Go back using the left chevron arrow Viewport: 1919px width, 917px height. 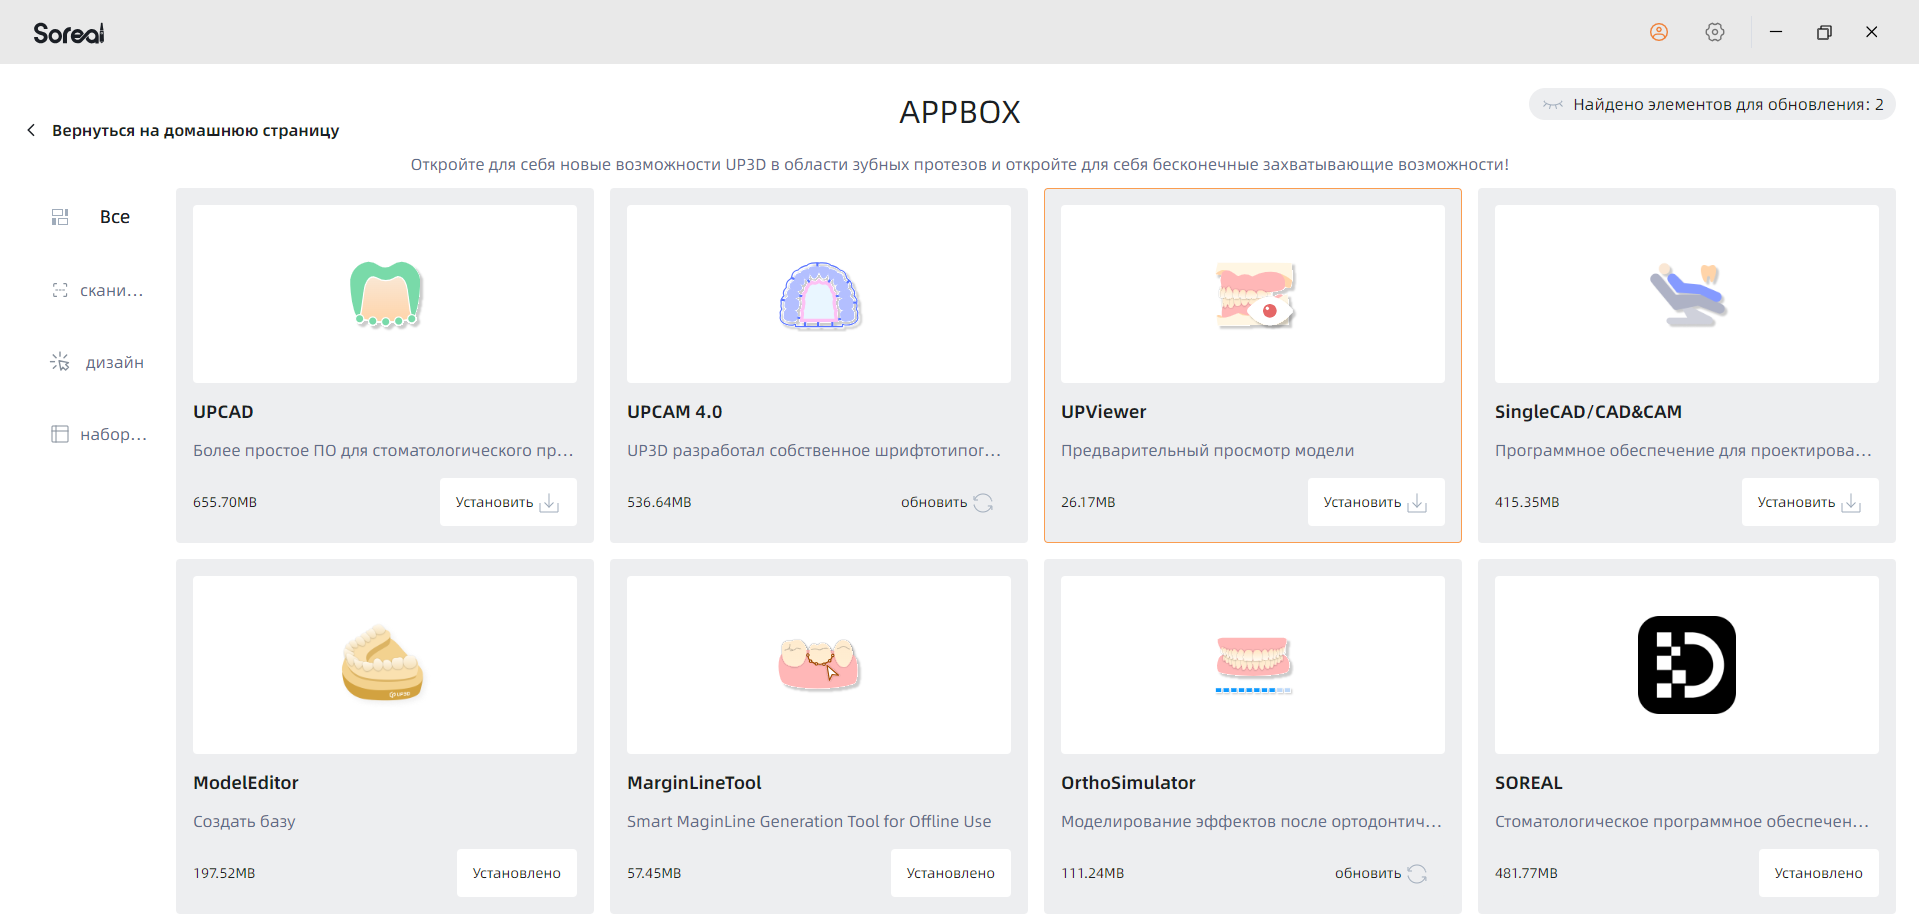[x=31, y=130]
